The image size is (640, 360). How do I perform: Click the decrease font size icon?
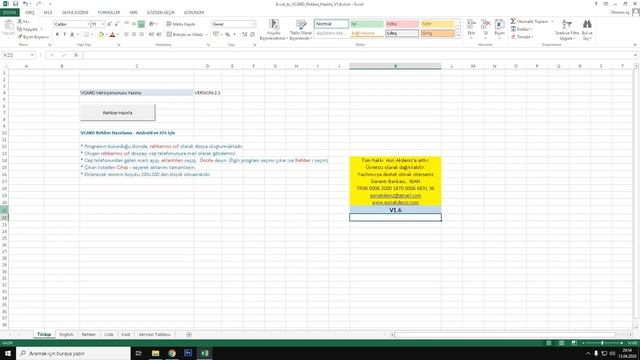coord(116,24)
